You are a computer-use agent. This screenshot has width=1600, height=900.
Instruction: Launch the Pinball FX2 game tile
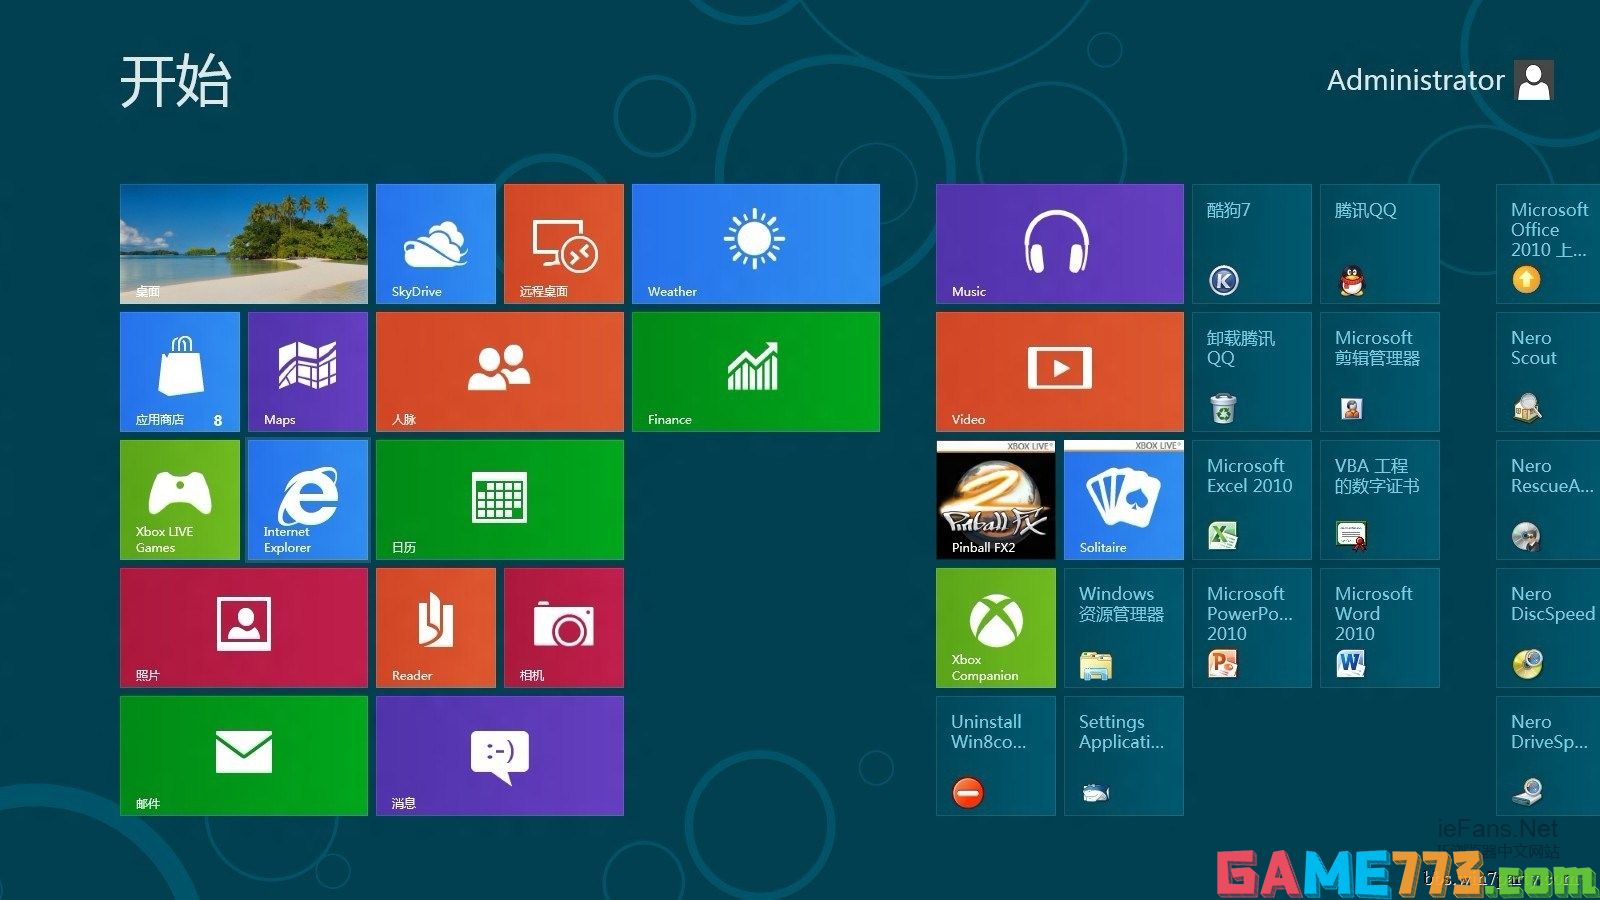pyautogui.click(x=996, y=500)
